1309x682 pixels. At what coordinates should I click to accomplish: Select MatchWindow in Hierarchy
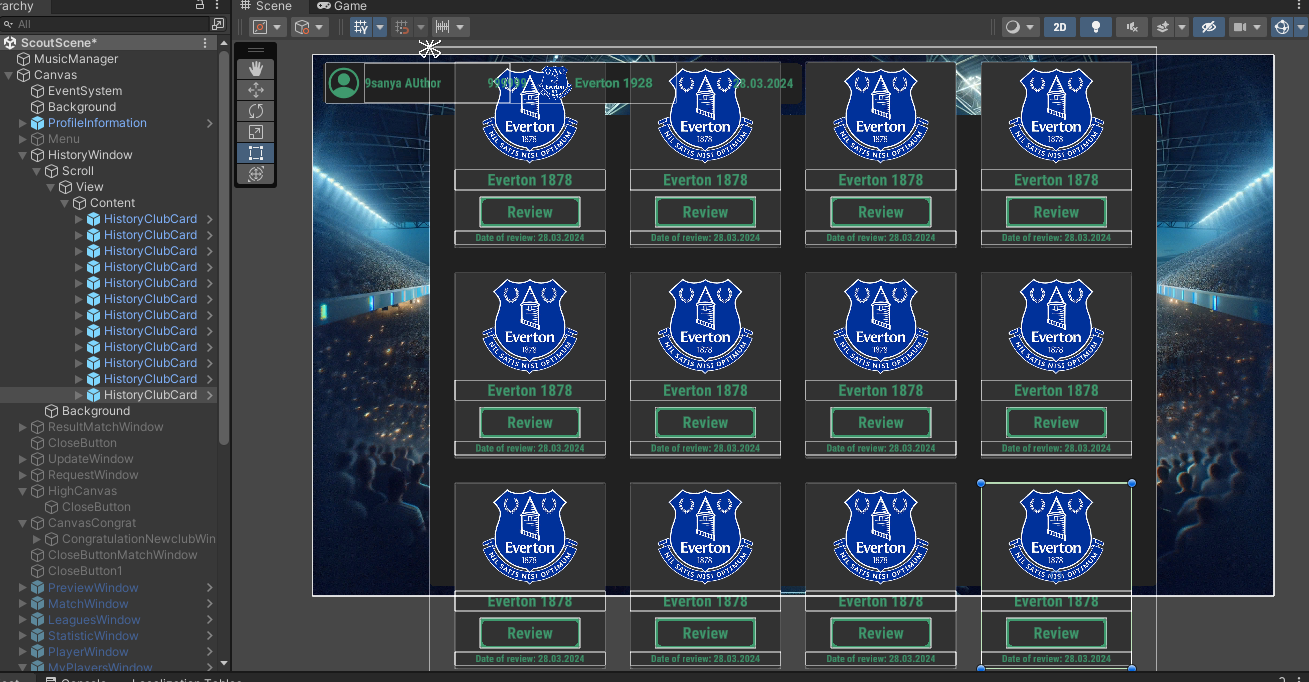pyautogui.click(x=88, y=604)
